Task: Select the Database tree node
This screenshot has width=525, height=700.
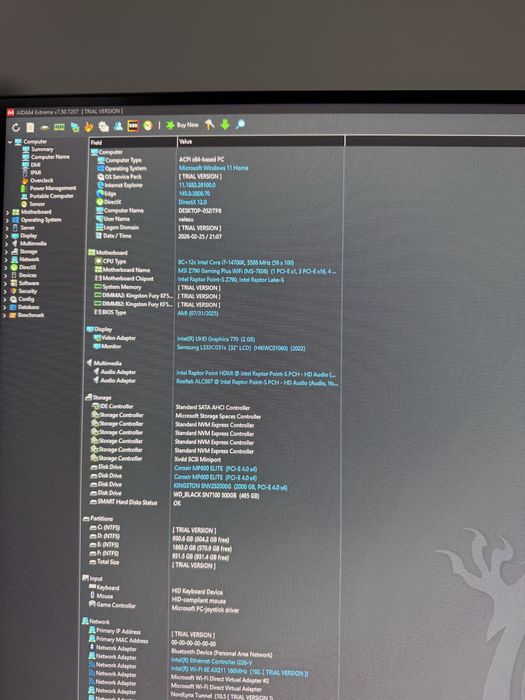Action: click(29, 308)
